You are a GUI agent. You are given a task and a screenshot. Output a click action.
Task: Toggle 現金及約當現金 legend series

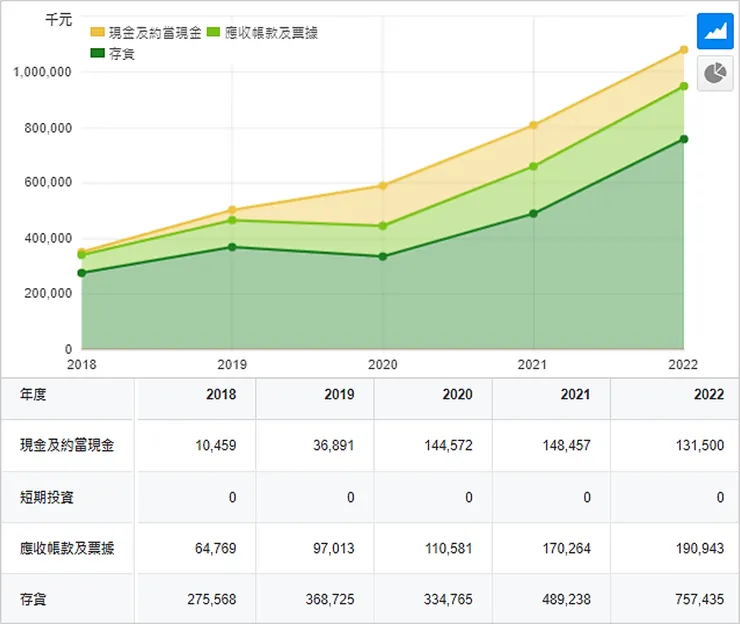point(146,33)
